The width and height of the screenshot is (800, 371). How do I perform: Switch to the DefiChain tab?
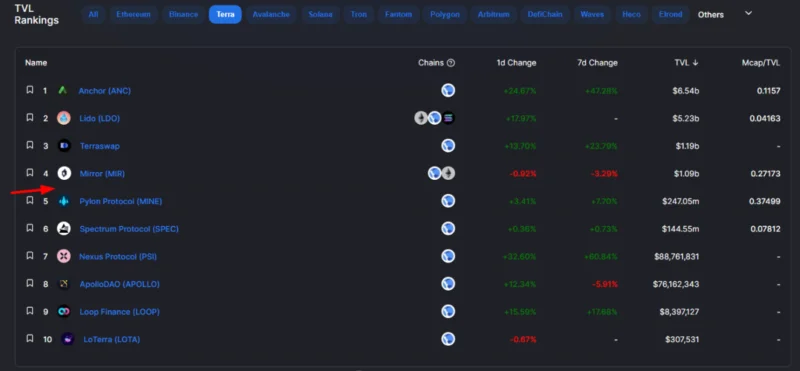pyautogui.click(x=545, y=14)
